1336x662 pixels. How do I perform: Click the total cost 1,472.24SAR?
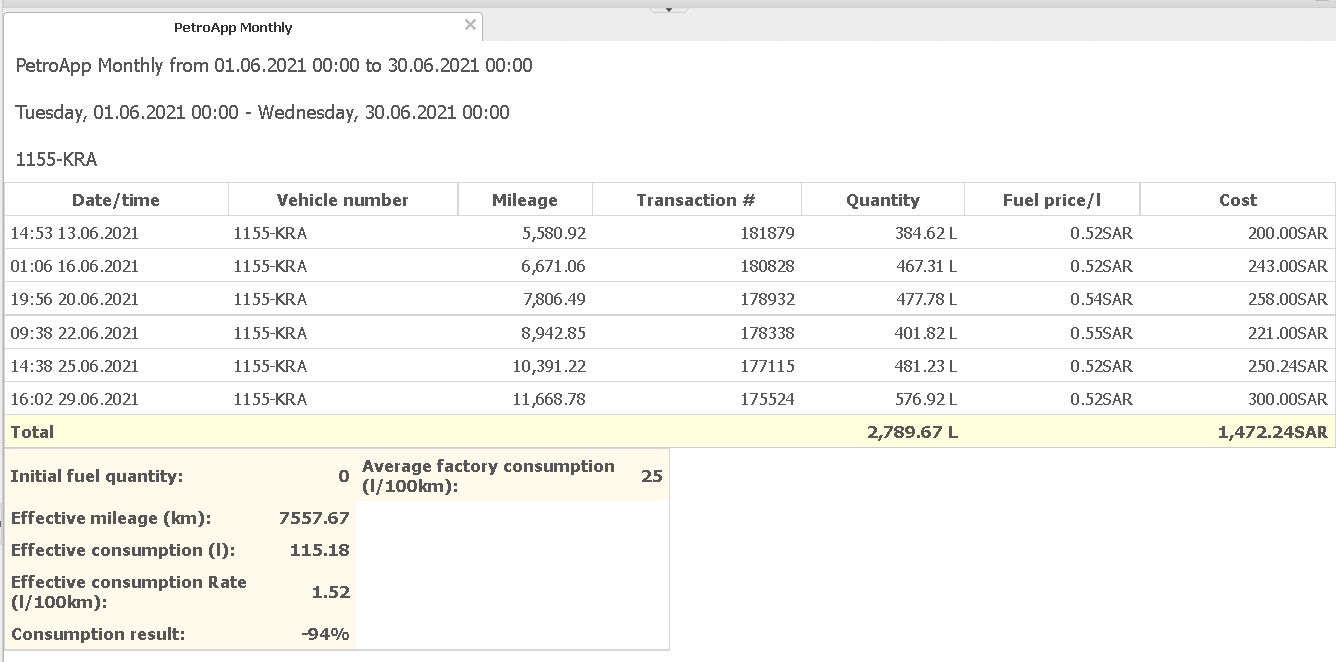click(x=1272, y=432)
